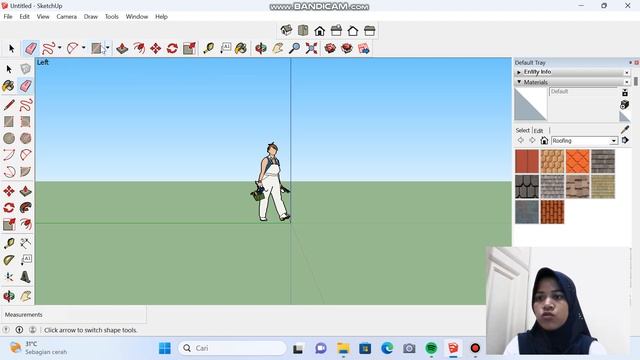Choose the Offset tool in the top toolbar
This screenshot has width=640, height=360.
coord(139,49)
